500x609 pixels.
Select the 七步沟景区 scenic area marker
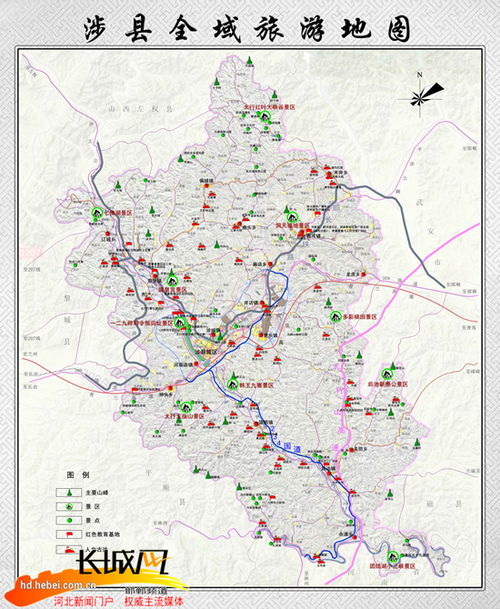(x=97, y=212)
